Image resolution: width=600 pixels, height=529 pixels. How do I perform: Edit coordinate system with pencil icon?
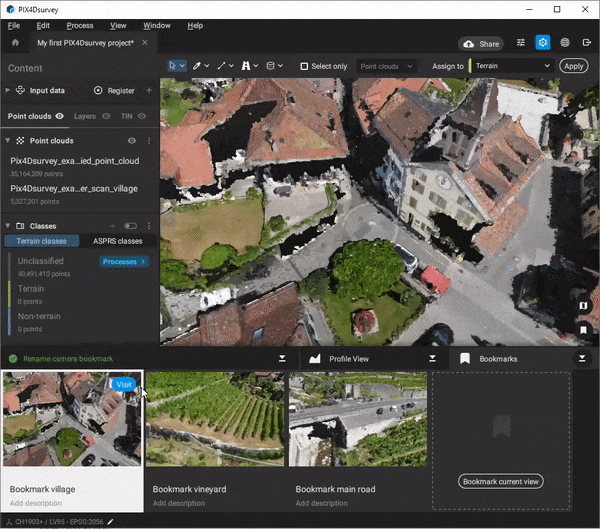111,521
